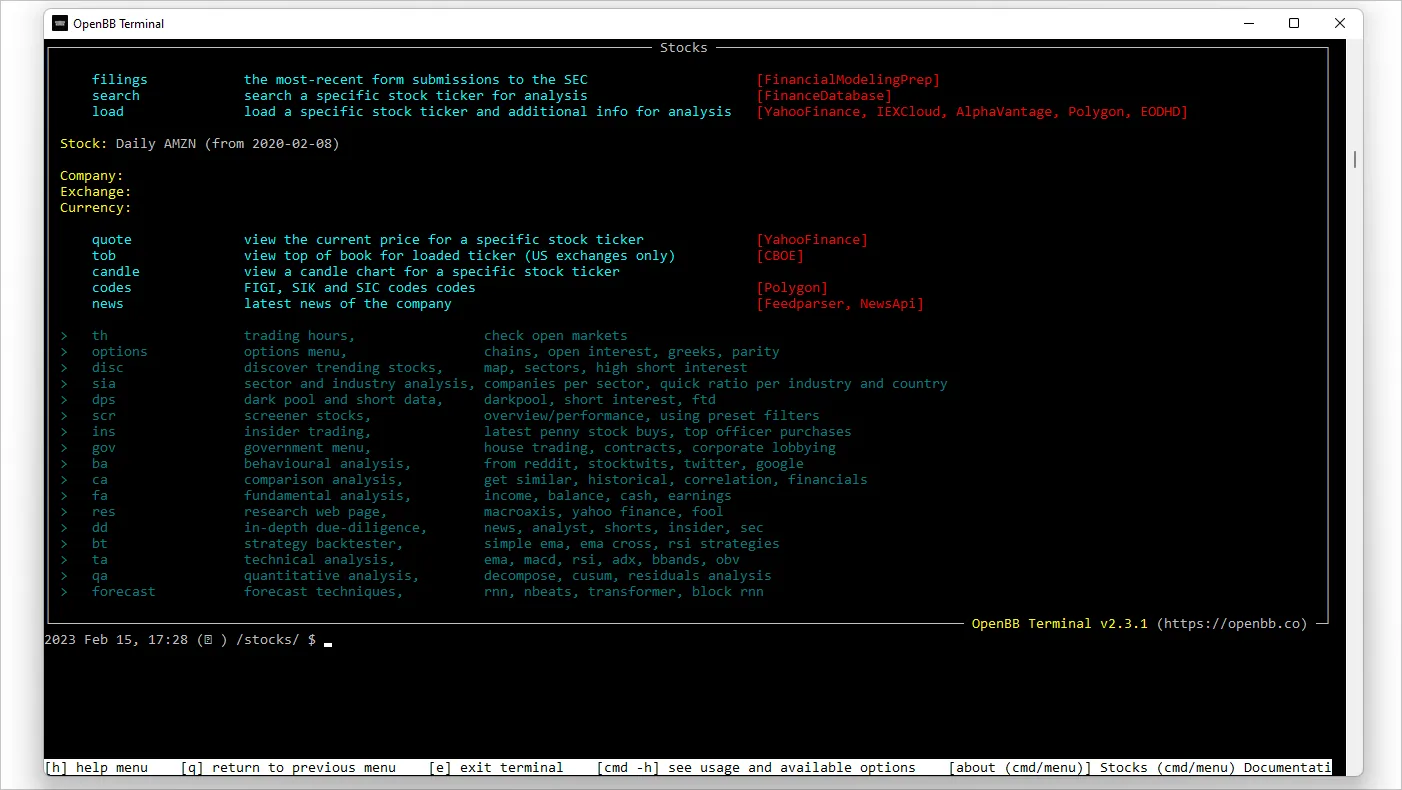Click the [Feedparser, NewsApi] source label
Viewport: 1402px width, 790px height.
point(840,304)
